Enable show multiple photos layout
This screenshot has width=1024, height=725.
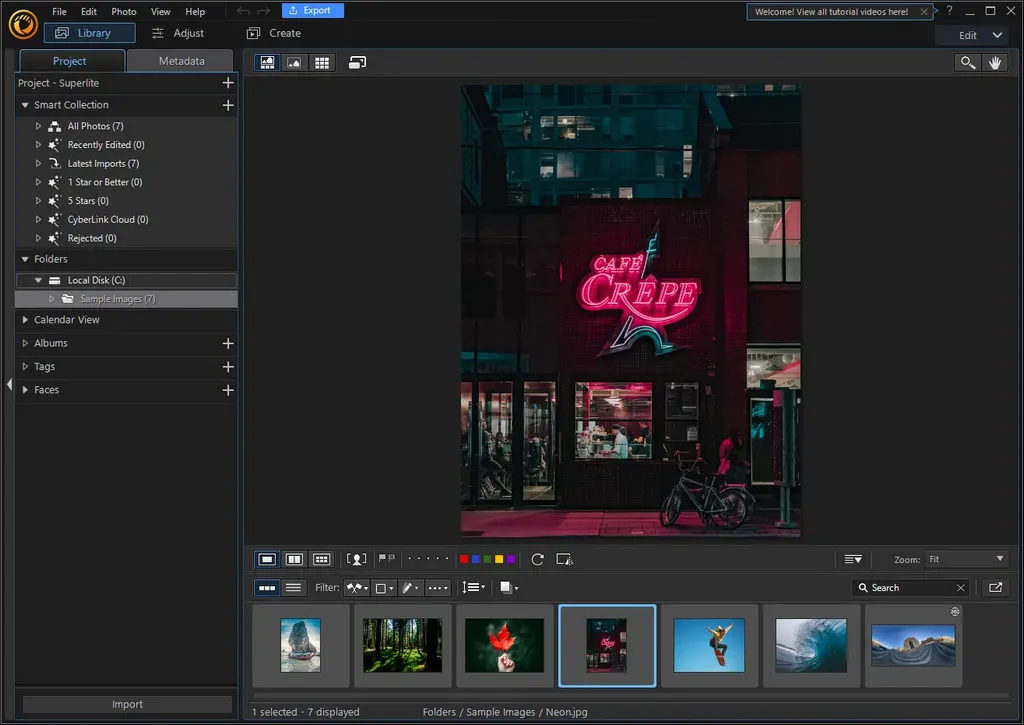pos(322,559)
